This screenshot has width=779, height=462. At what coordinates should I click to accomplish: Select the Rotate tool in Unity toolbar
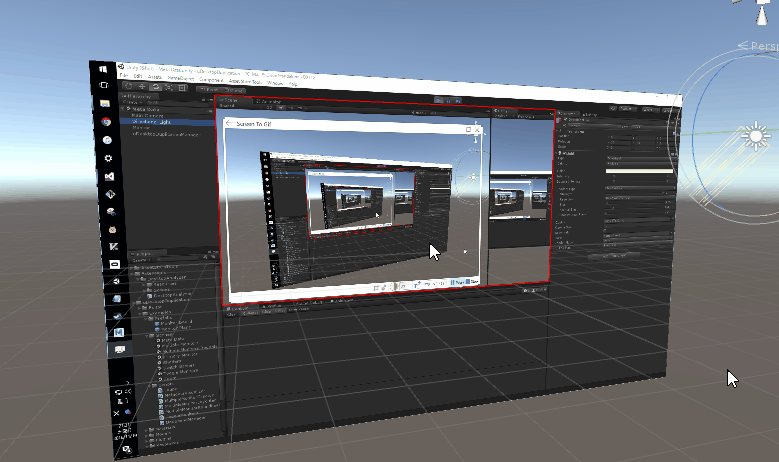point(156,87)
